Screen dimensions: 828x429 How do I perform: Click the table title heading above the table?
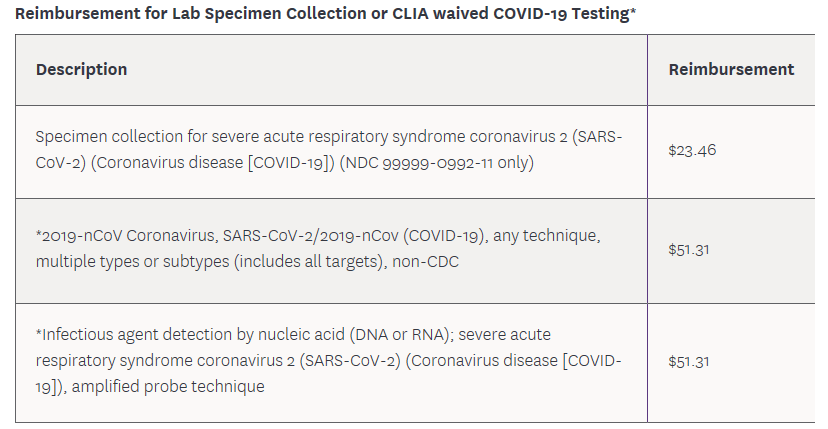pyautogui.click(x=326, y=12)
